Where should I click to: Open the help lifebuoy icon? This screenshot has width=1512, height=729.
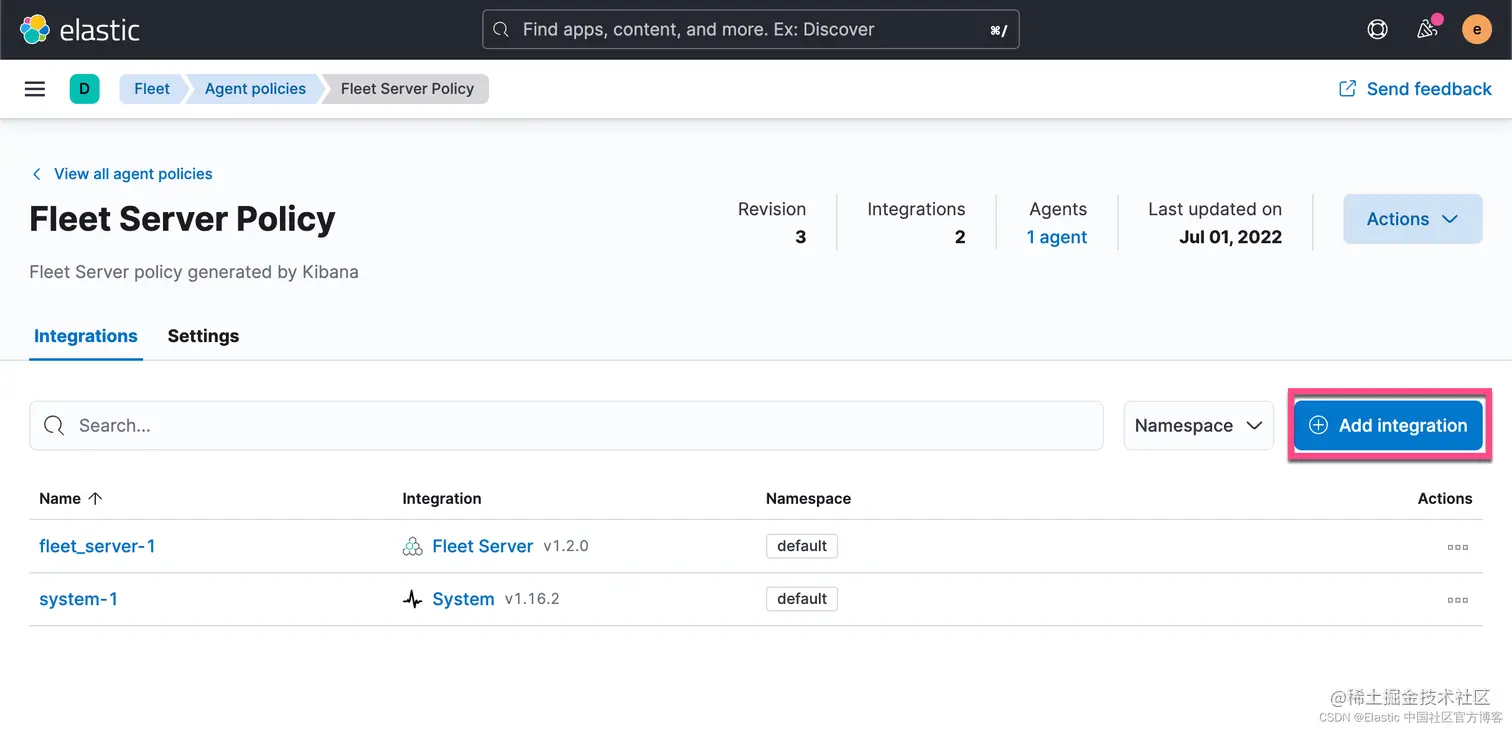(x=1378, y=30)
